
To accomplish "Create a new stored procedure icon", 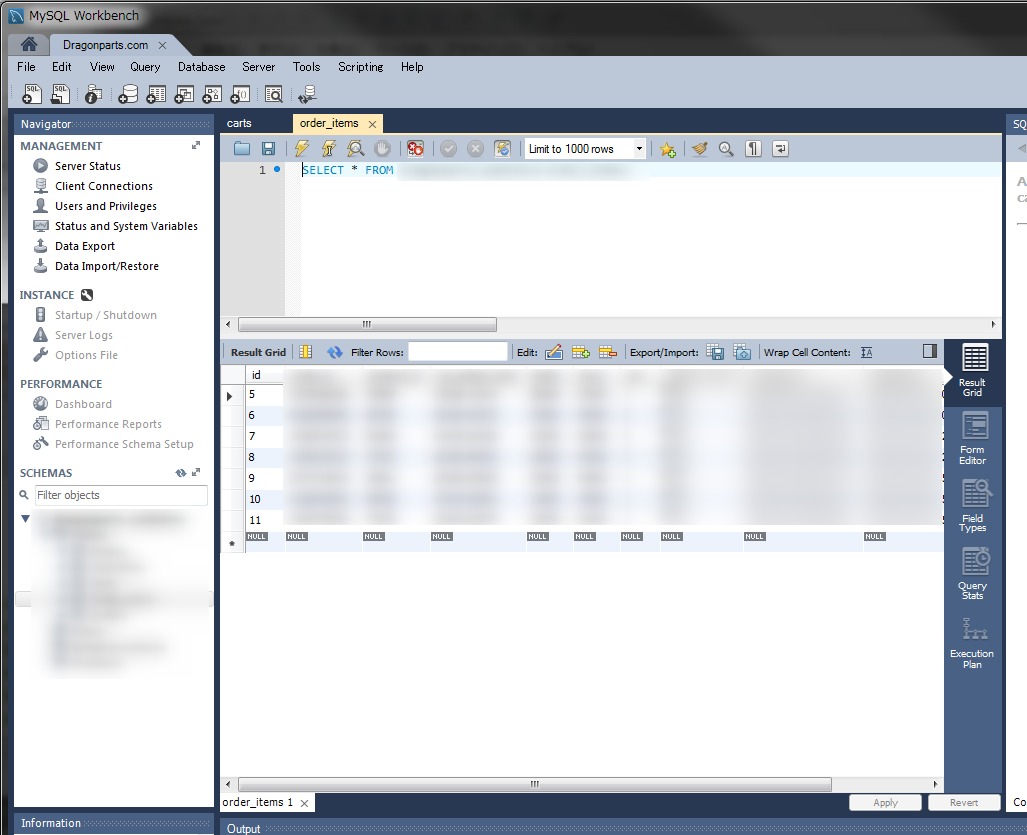I will (x=212, y=94).
